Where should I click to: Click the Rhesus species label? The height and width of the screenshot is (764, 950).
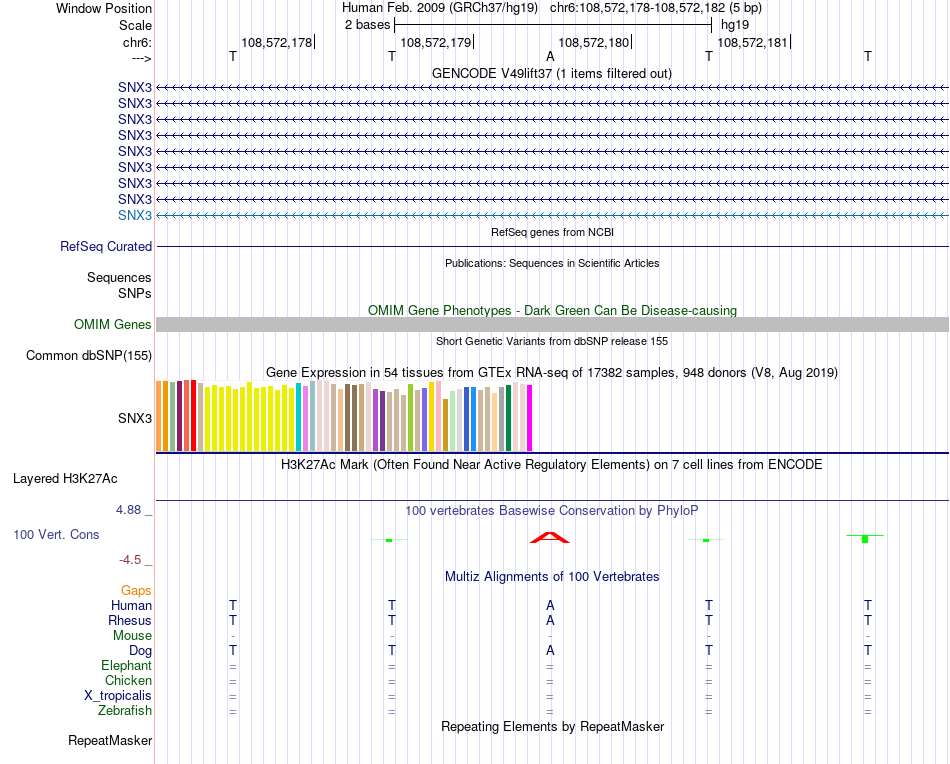pyautogui.click(x=130, y=620)
